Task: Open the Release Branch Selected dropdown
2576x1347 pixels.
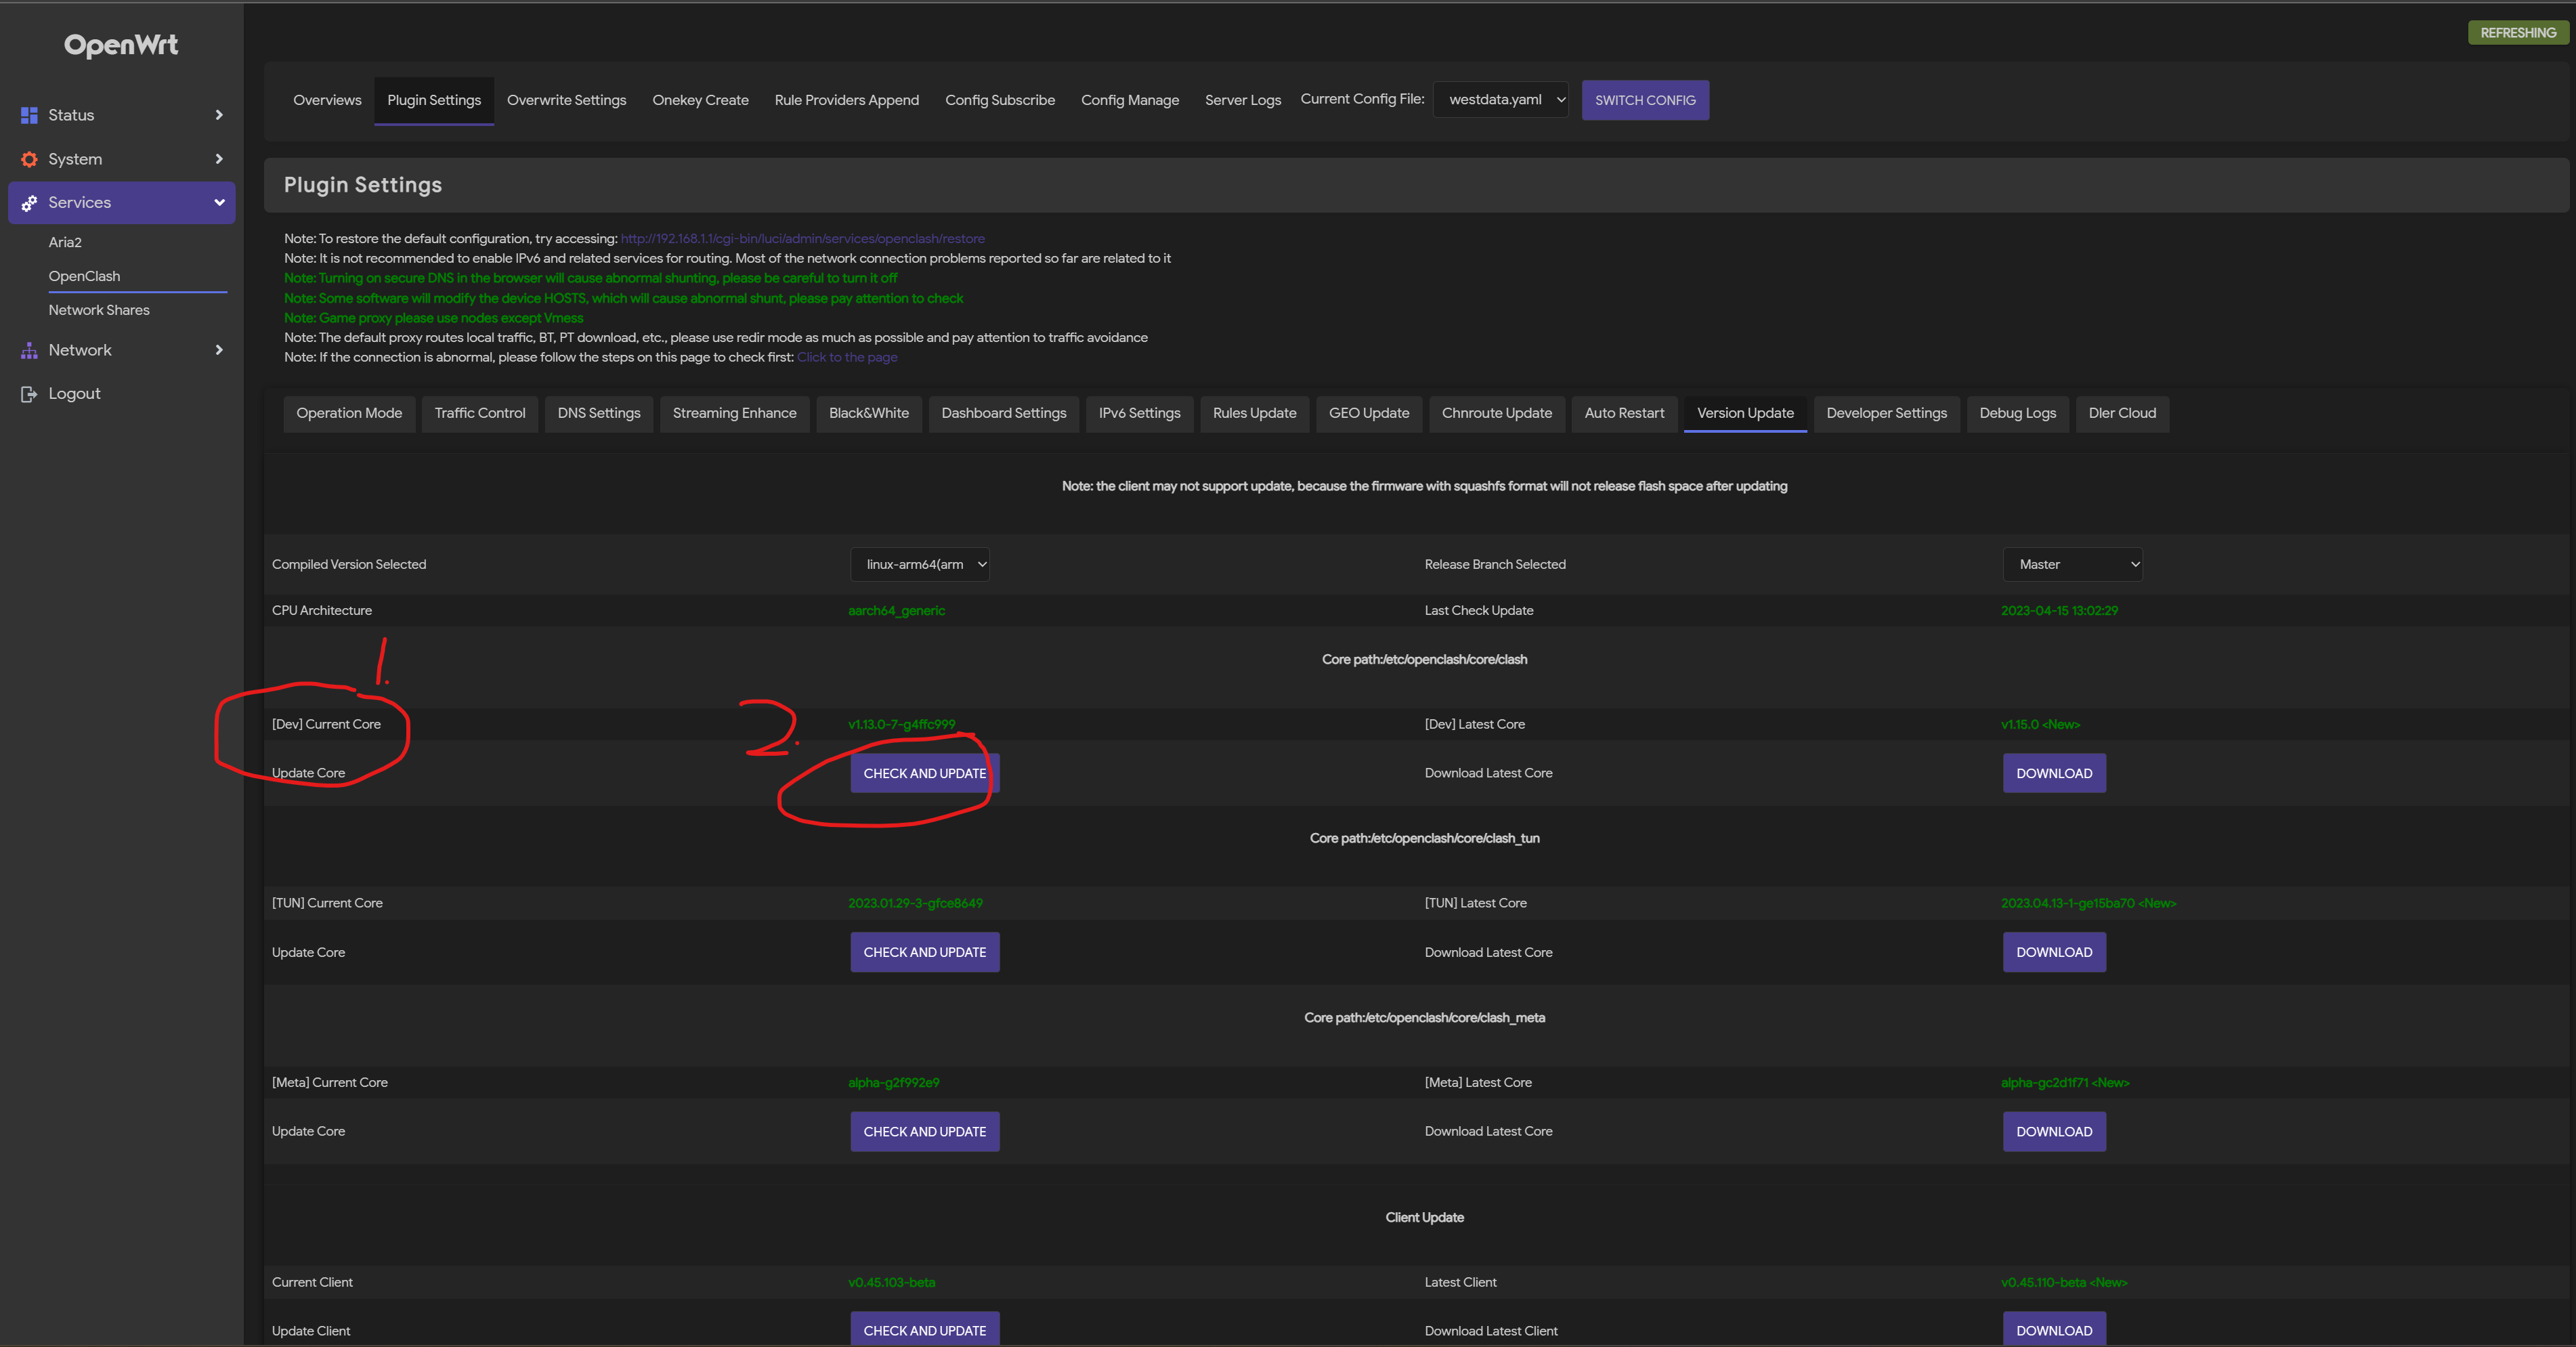Action: (x=2073, y=564)
